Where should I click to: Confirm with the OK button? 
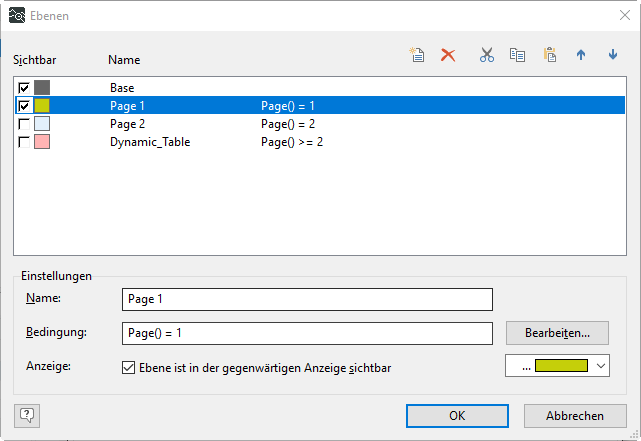coord(456,416)
